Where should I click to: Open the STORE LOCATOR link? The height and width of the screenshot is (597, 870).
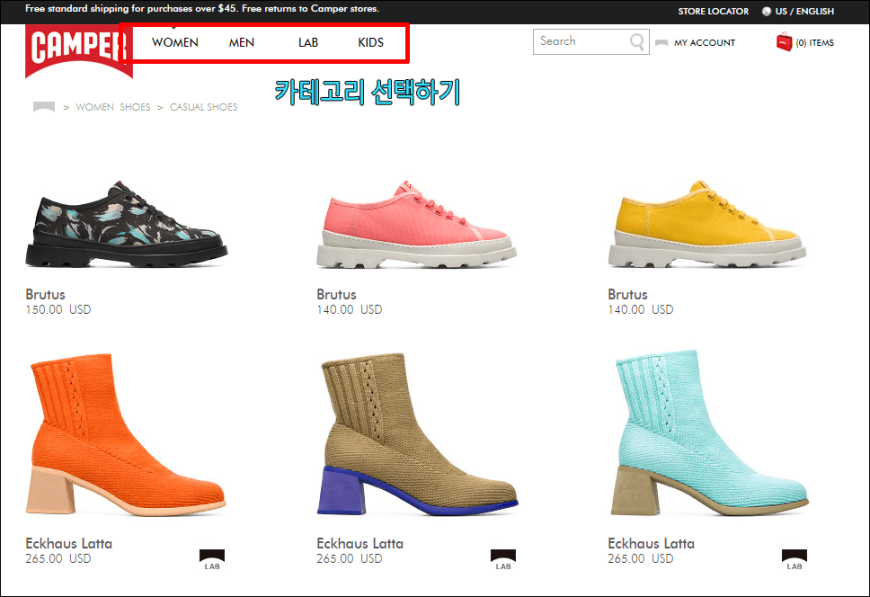713,11
